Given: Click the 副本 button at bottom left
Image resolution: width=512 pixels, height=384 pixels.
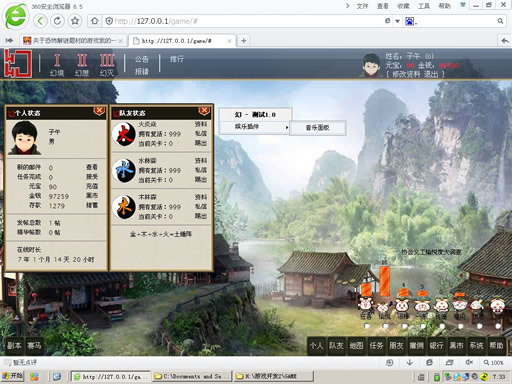Looking at the screenshot, I should (x=14, y=346).
